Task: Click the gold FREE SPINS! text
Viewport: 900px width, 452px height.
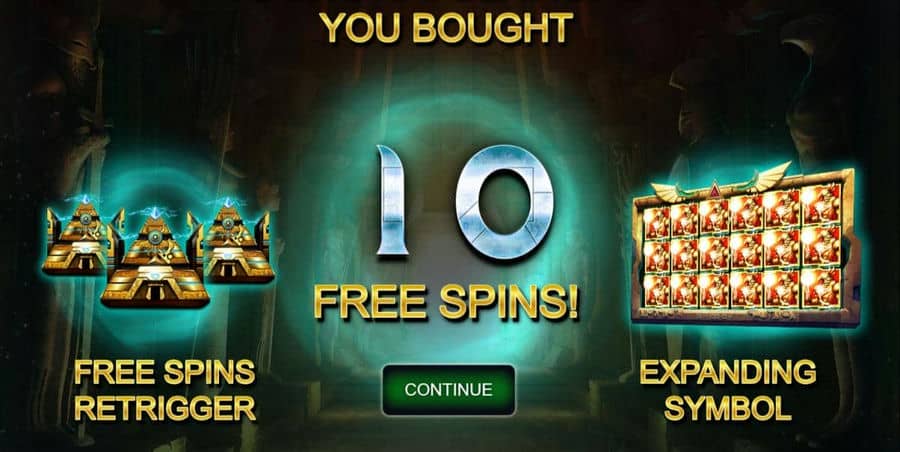Action: point(446,302)
